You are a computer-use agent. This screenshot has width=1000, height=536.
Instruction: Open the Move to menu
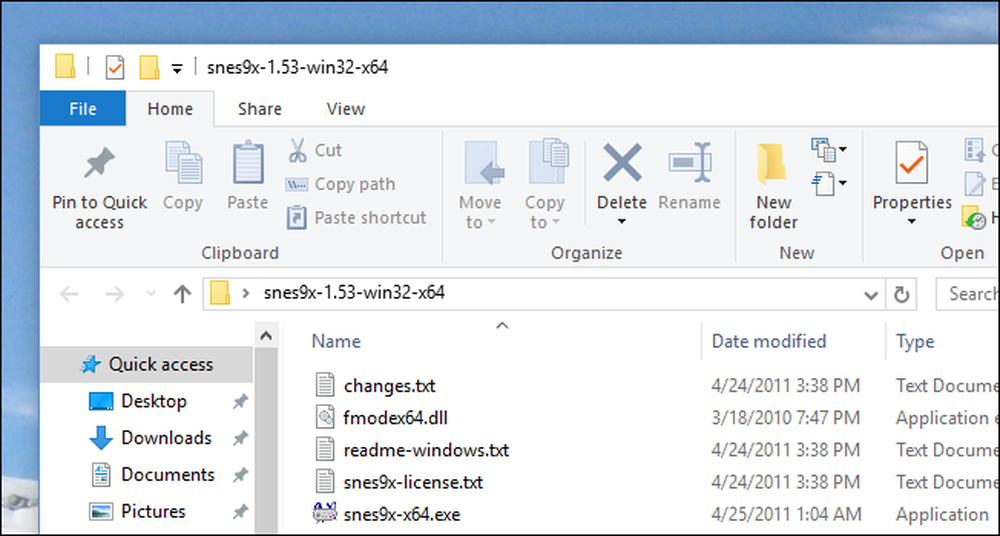coord(480,186)
